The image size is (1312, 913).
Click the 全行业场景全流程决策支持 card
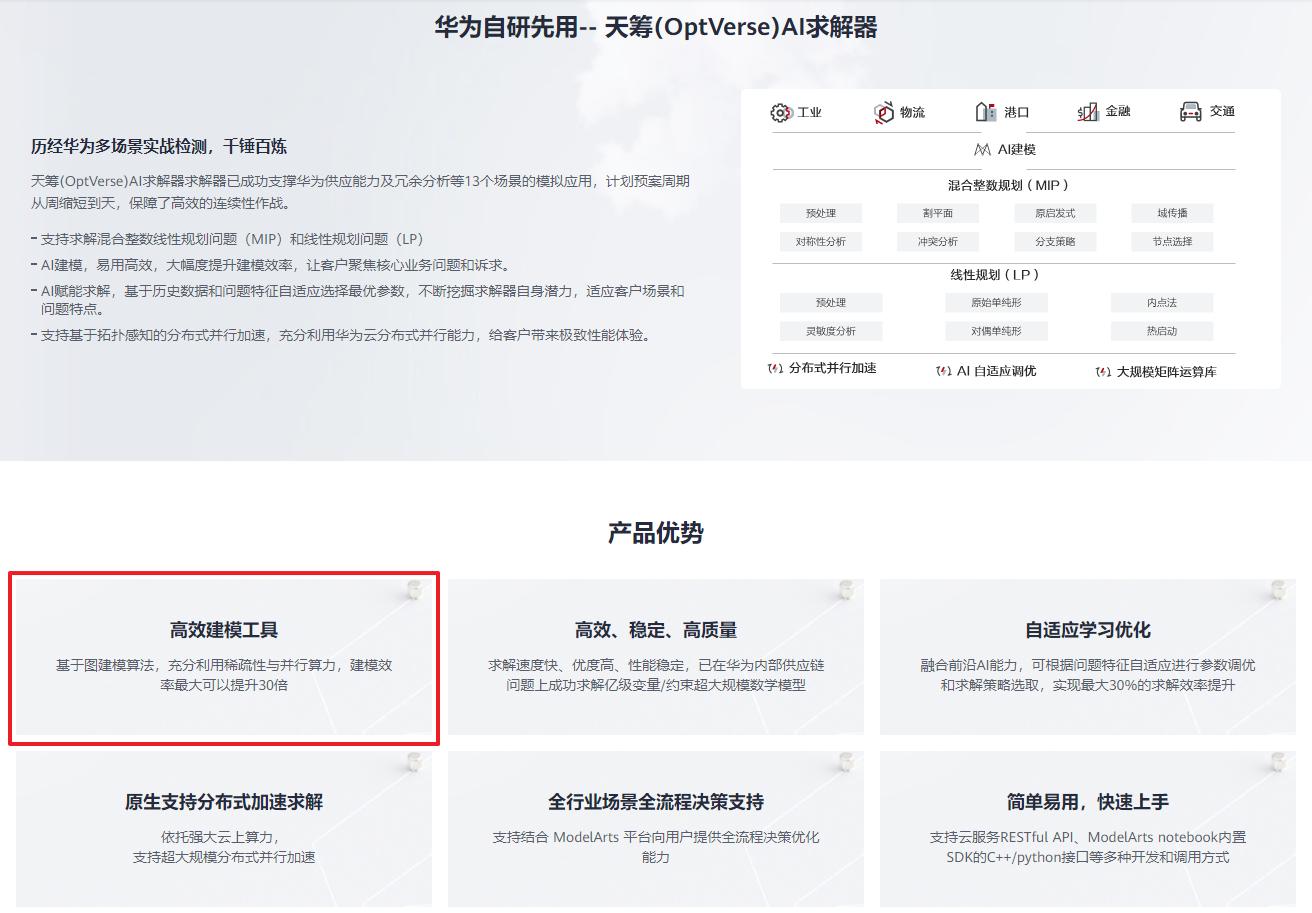pyautogui.click(x=655, y=829)
